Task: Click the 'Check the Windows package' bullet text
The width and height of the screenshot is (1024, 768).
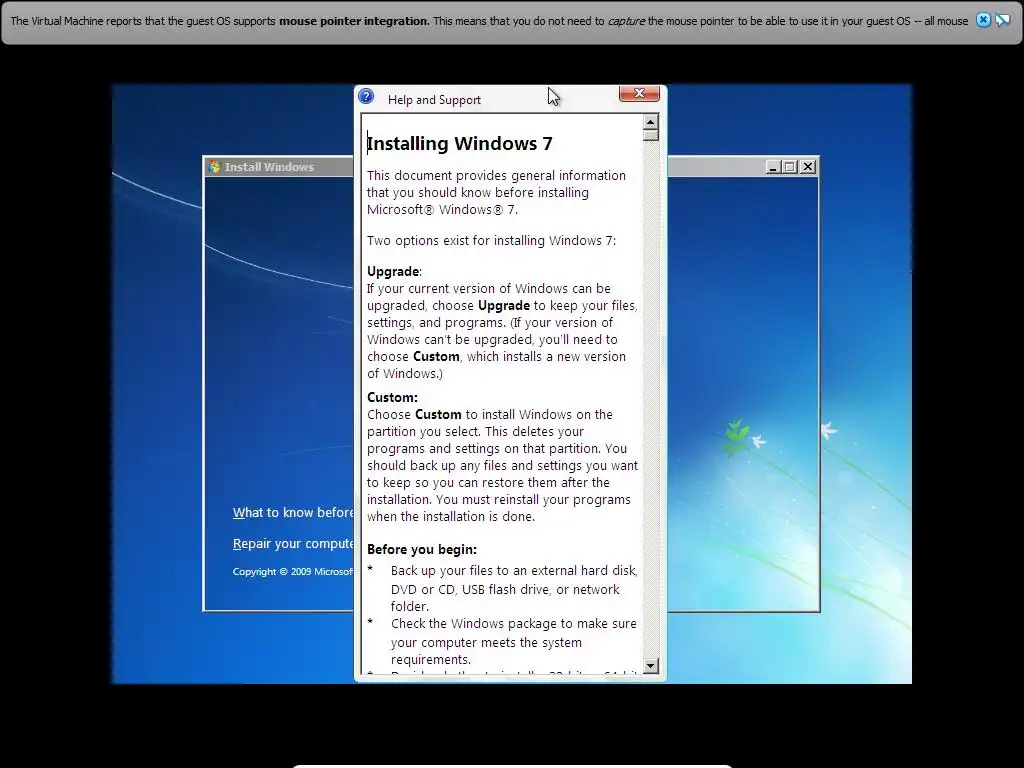Action: pos(513,641)
